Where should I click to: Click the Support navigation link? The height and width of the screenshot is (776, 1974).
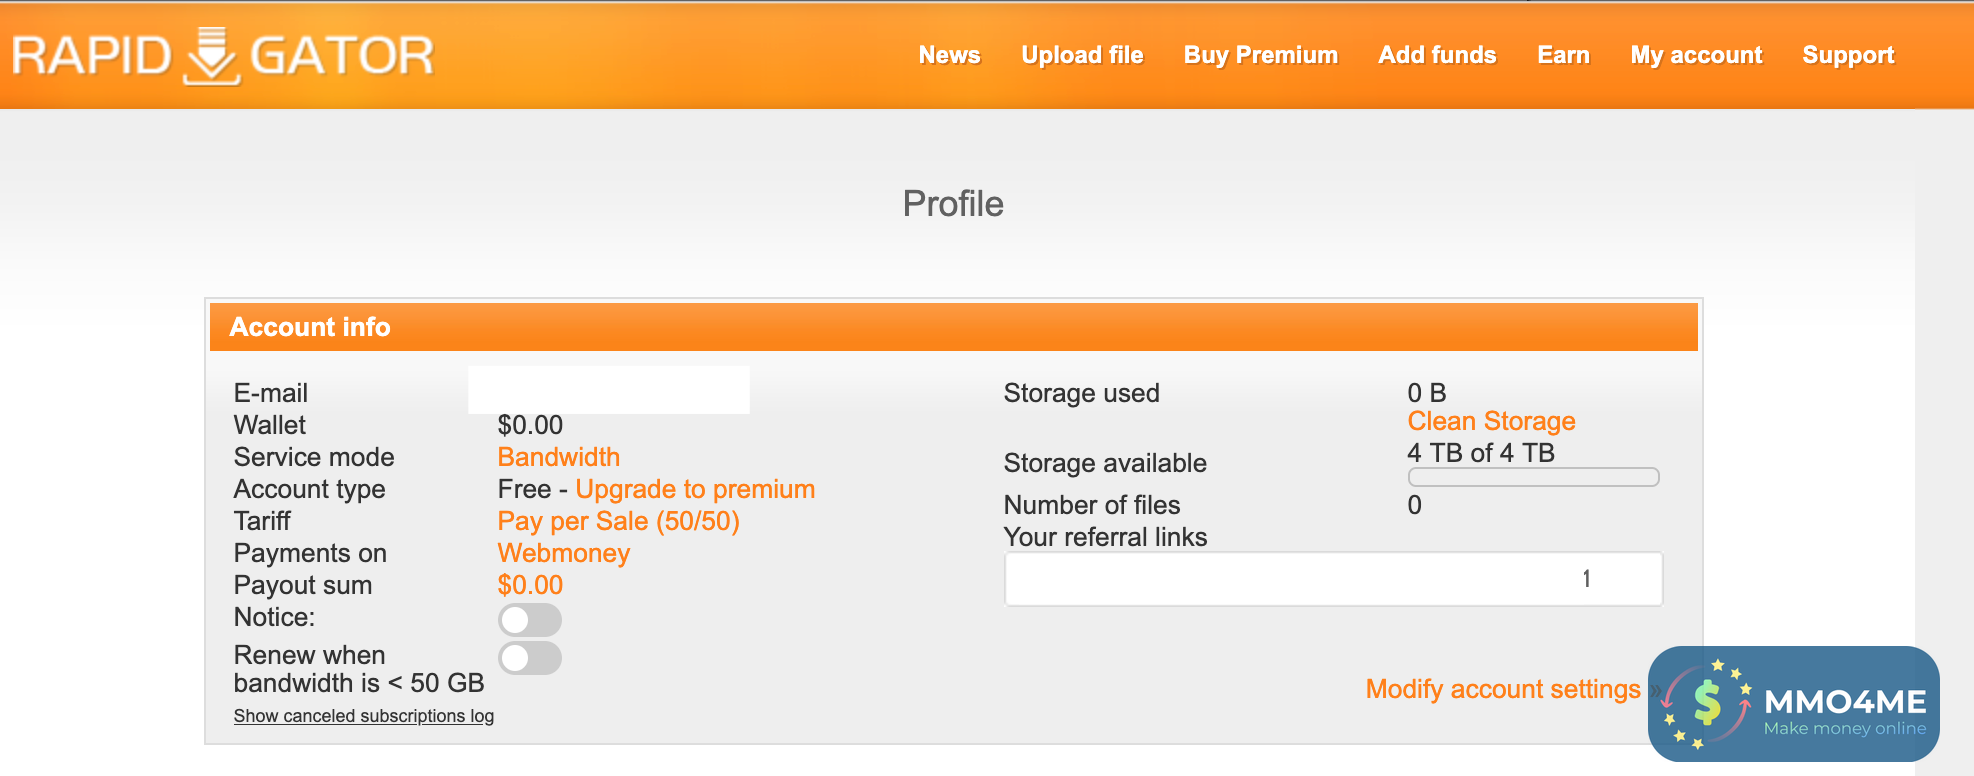coord(1848,55)
